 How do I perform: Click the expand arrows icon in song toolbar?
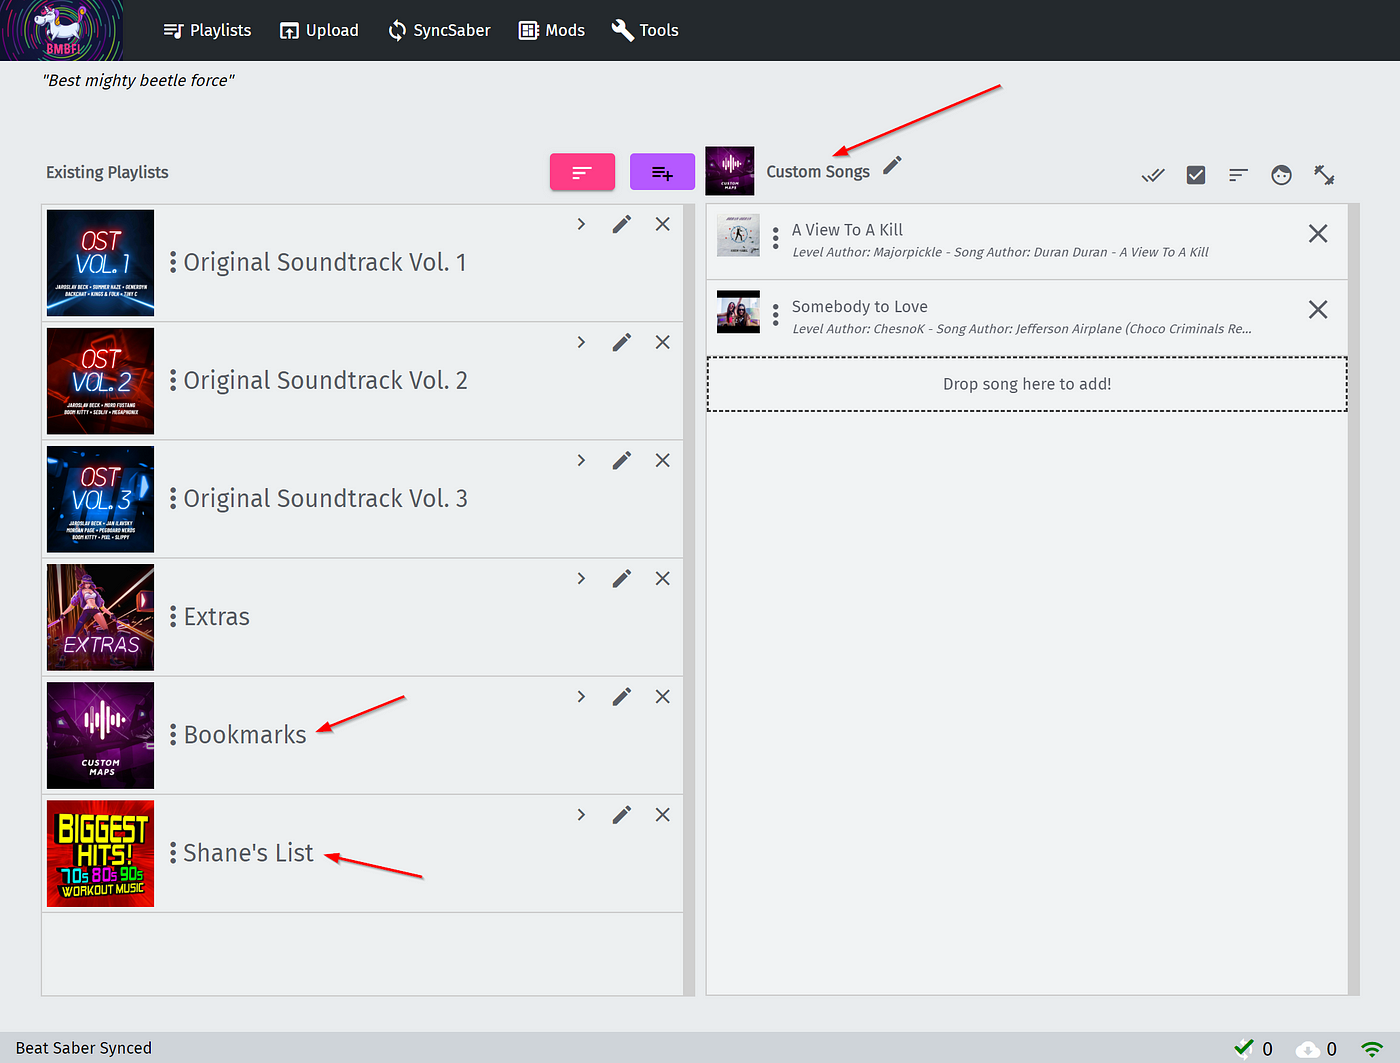point(1324,175)
